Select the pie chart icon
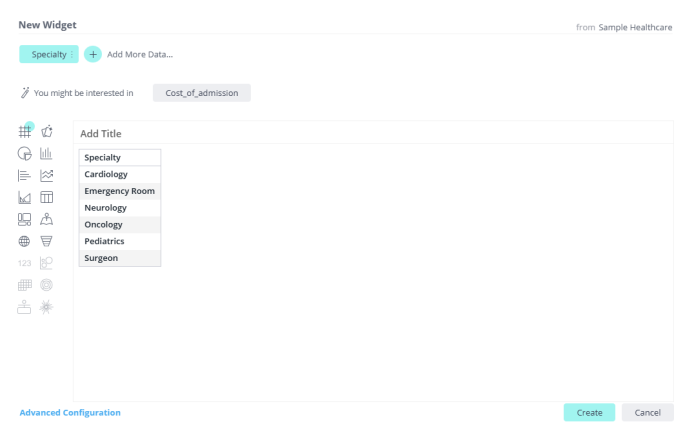Viewport: 694px width, 442px height. pyautogui.click(x=25, y=154)
